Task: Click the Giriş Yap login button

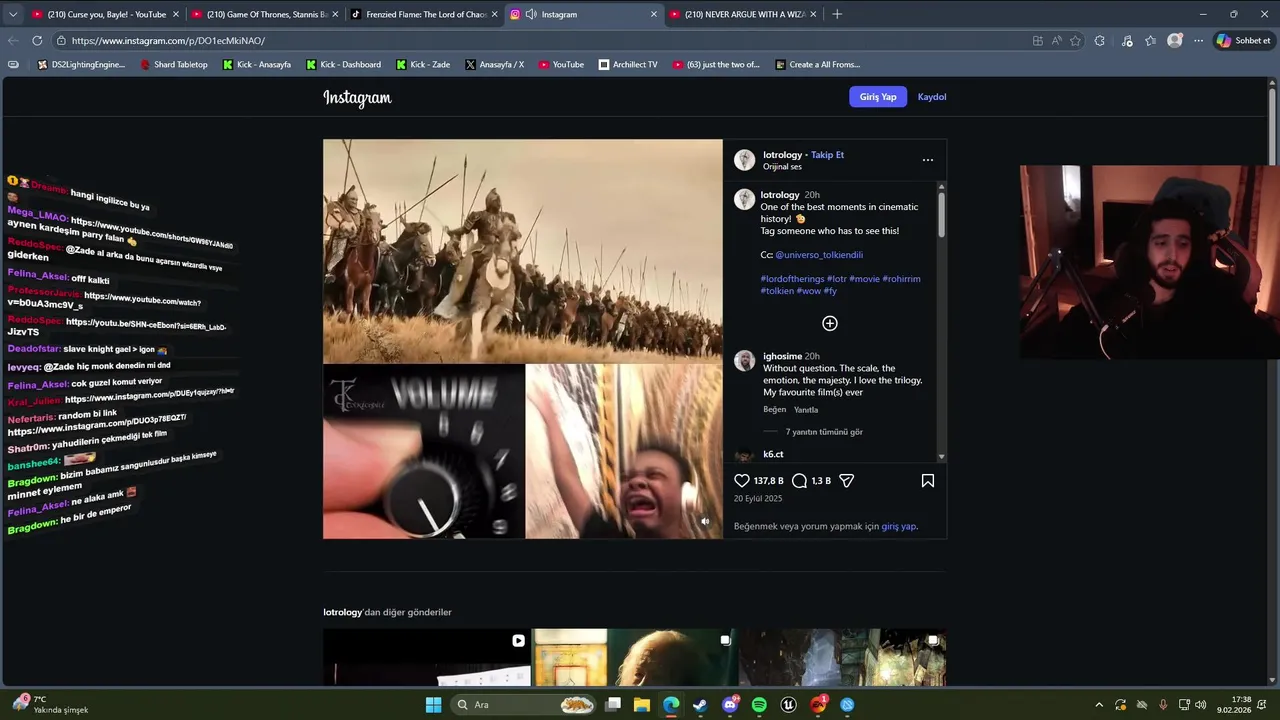Action: [x=878, y=97]
